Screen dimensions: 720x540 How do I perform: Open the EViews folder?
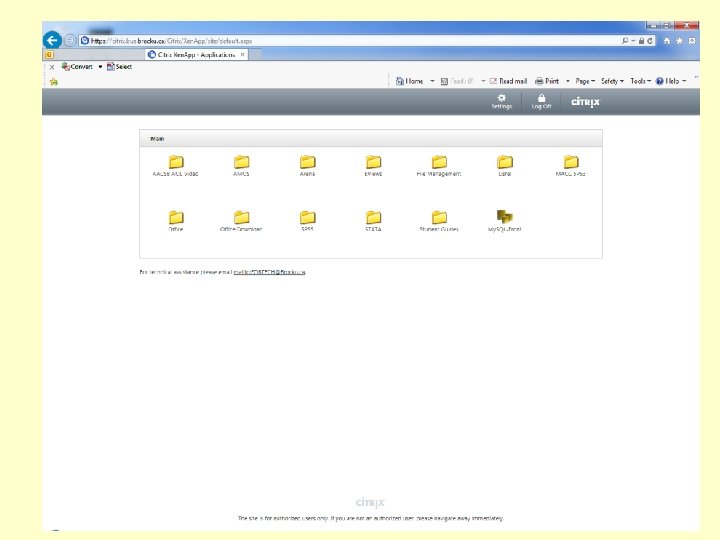373,166
